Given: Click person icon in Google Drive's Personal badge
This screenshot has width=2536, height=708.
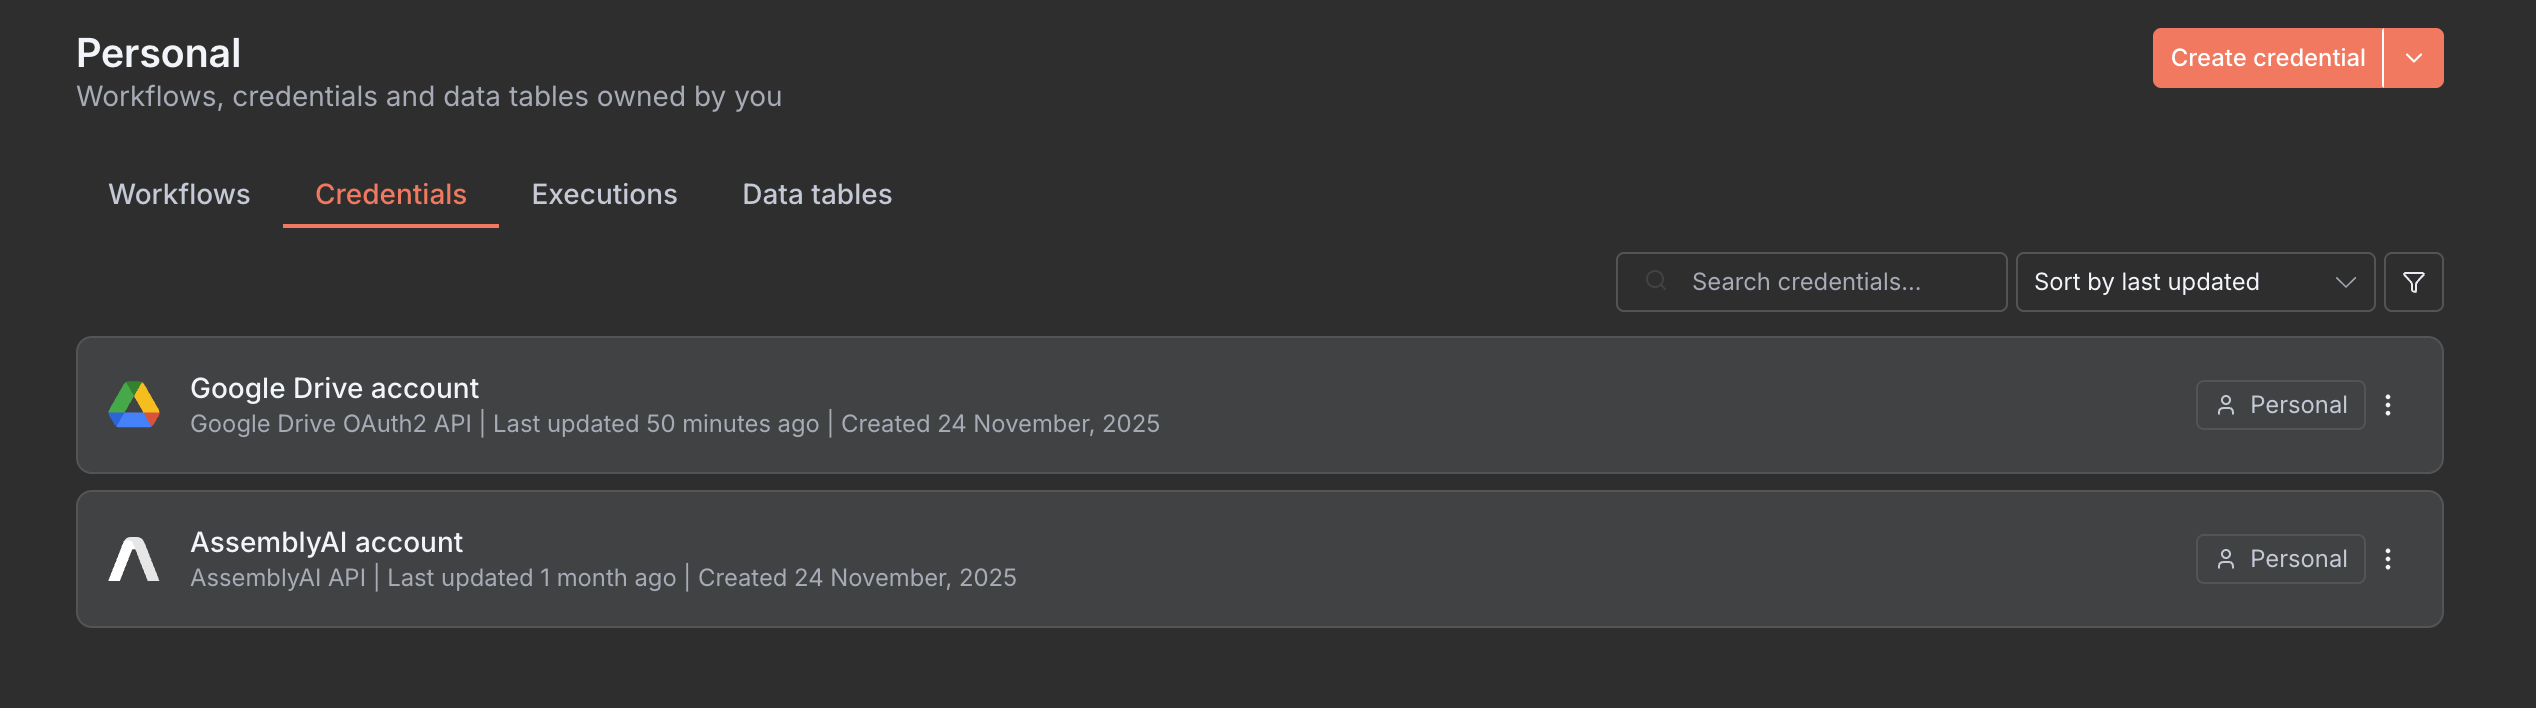Looking at the screenshot, I should point(2225,405).
